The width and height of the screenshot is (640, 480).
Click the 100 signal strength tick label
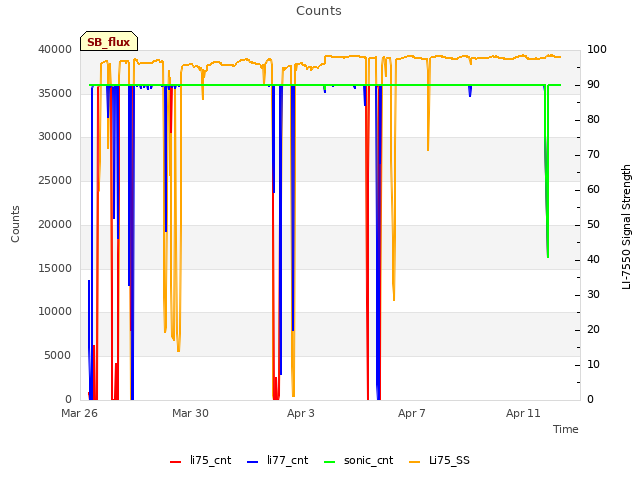[x=597, y=49]
